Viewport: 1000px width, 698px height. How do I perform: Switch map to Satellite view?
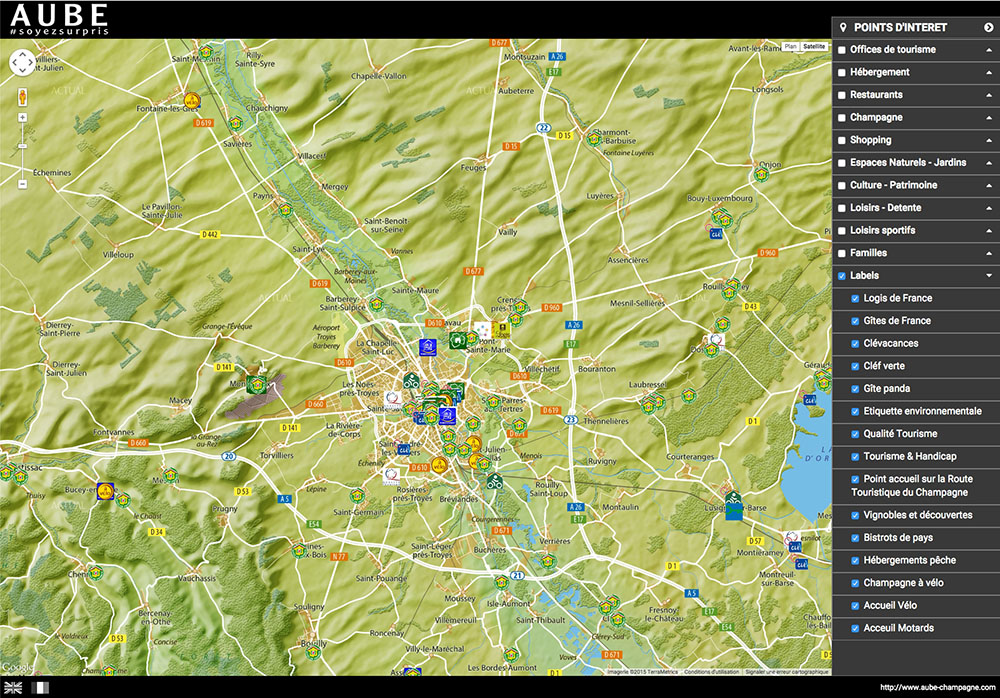815,46
